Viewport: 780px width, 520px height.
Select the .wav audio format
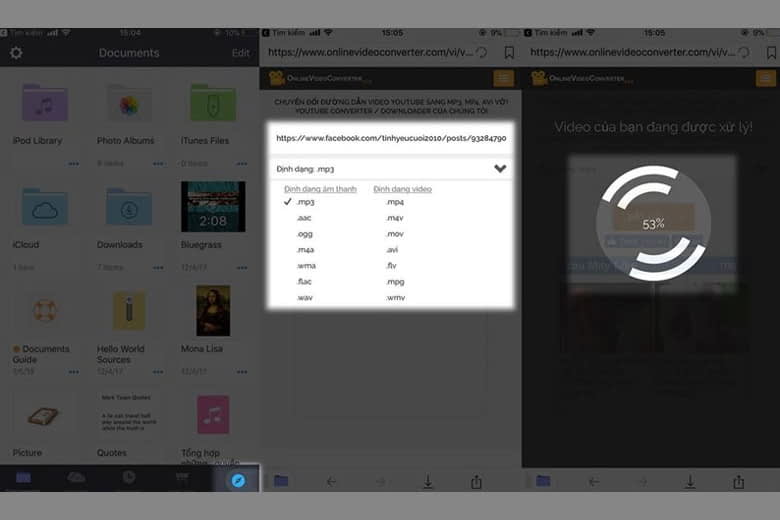(x=304, y=298)
